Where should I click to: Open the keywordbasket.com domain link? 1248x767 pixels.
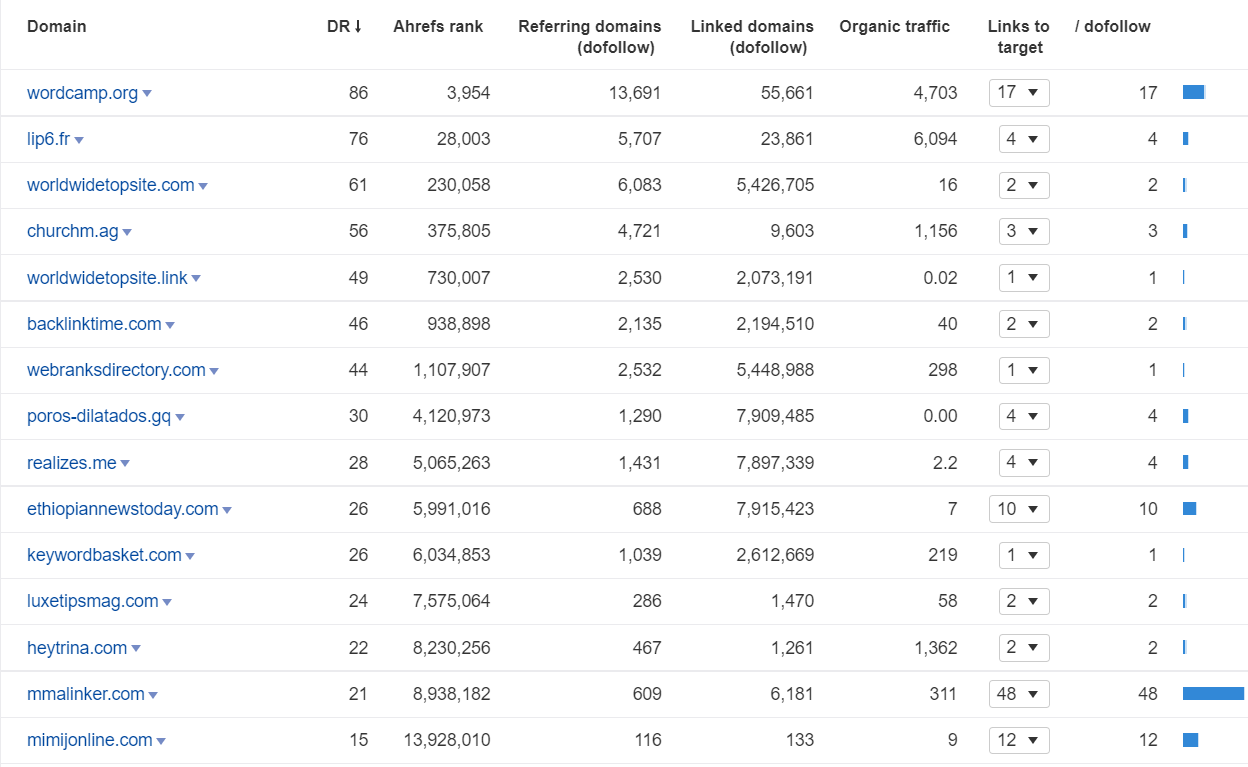click(104, 555)
